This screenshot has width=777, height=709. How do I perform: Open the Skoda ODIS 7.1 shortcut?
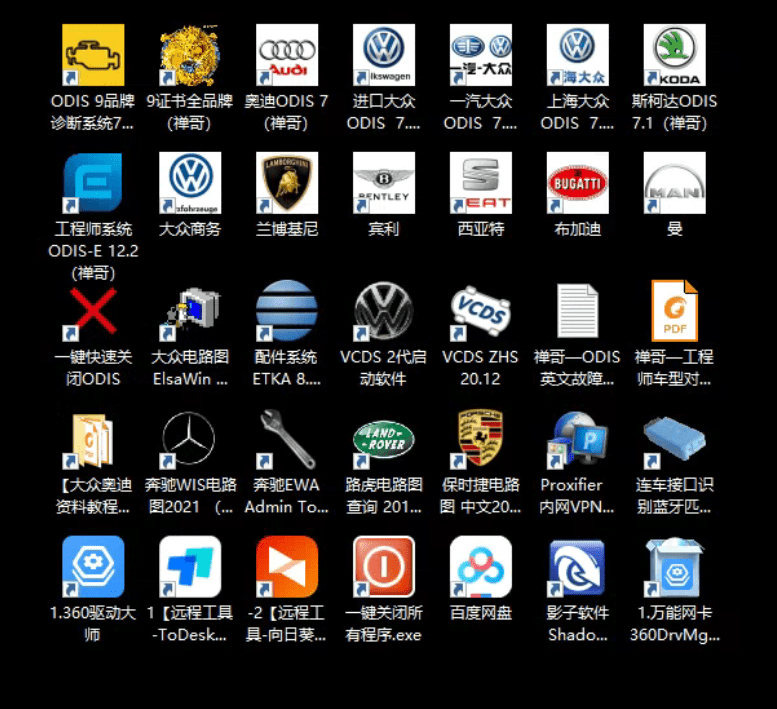(674, 56)
